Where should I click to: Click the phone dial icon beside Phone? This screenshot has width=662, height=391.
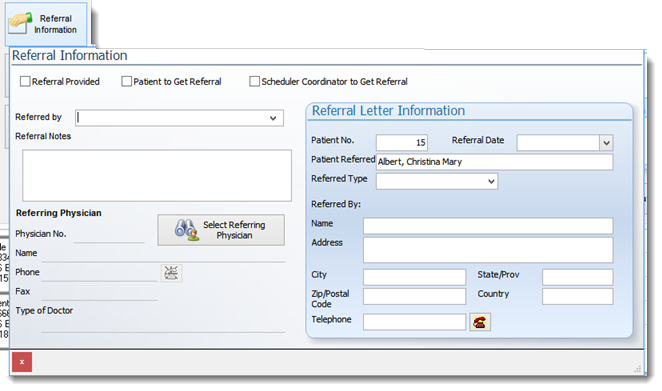coord(171,273)
